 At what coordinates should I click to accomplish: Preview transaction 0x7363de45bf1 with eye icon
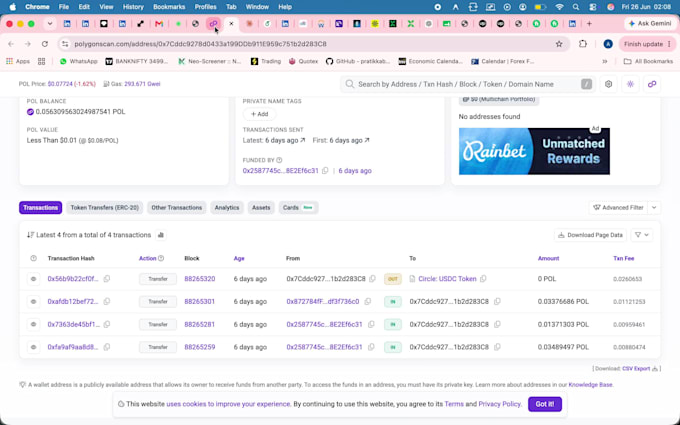pyautogui.click(x=33, y=324)
